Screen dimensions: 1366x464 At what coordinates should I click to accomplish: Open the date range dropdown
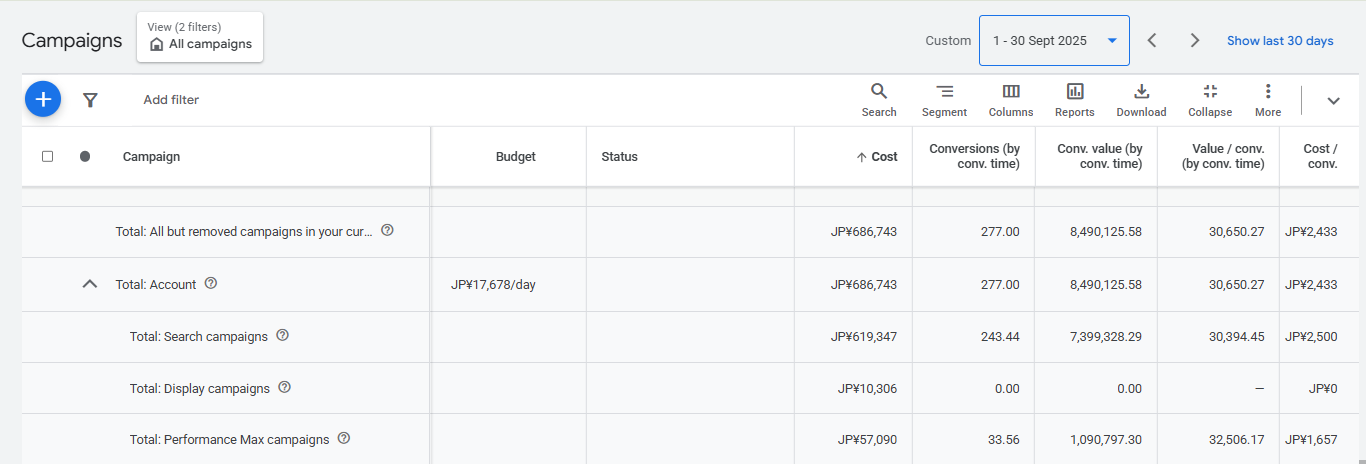coord(1054,41)
